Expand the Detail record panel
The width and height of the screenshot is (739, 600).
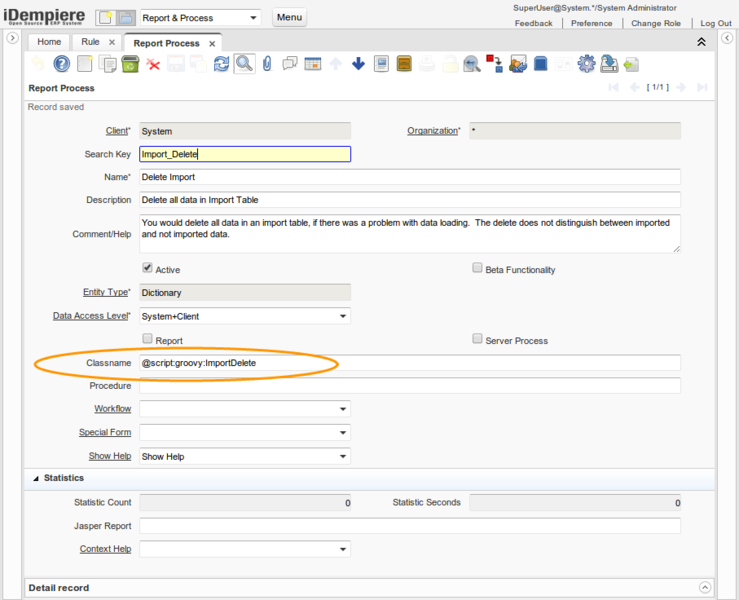pos(705,588)
